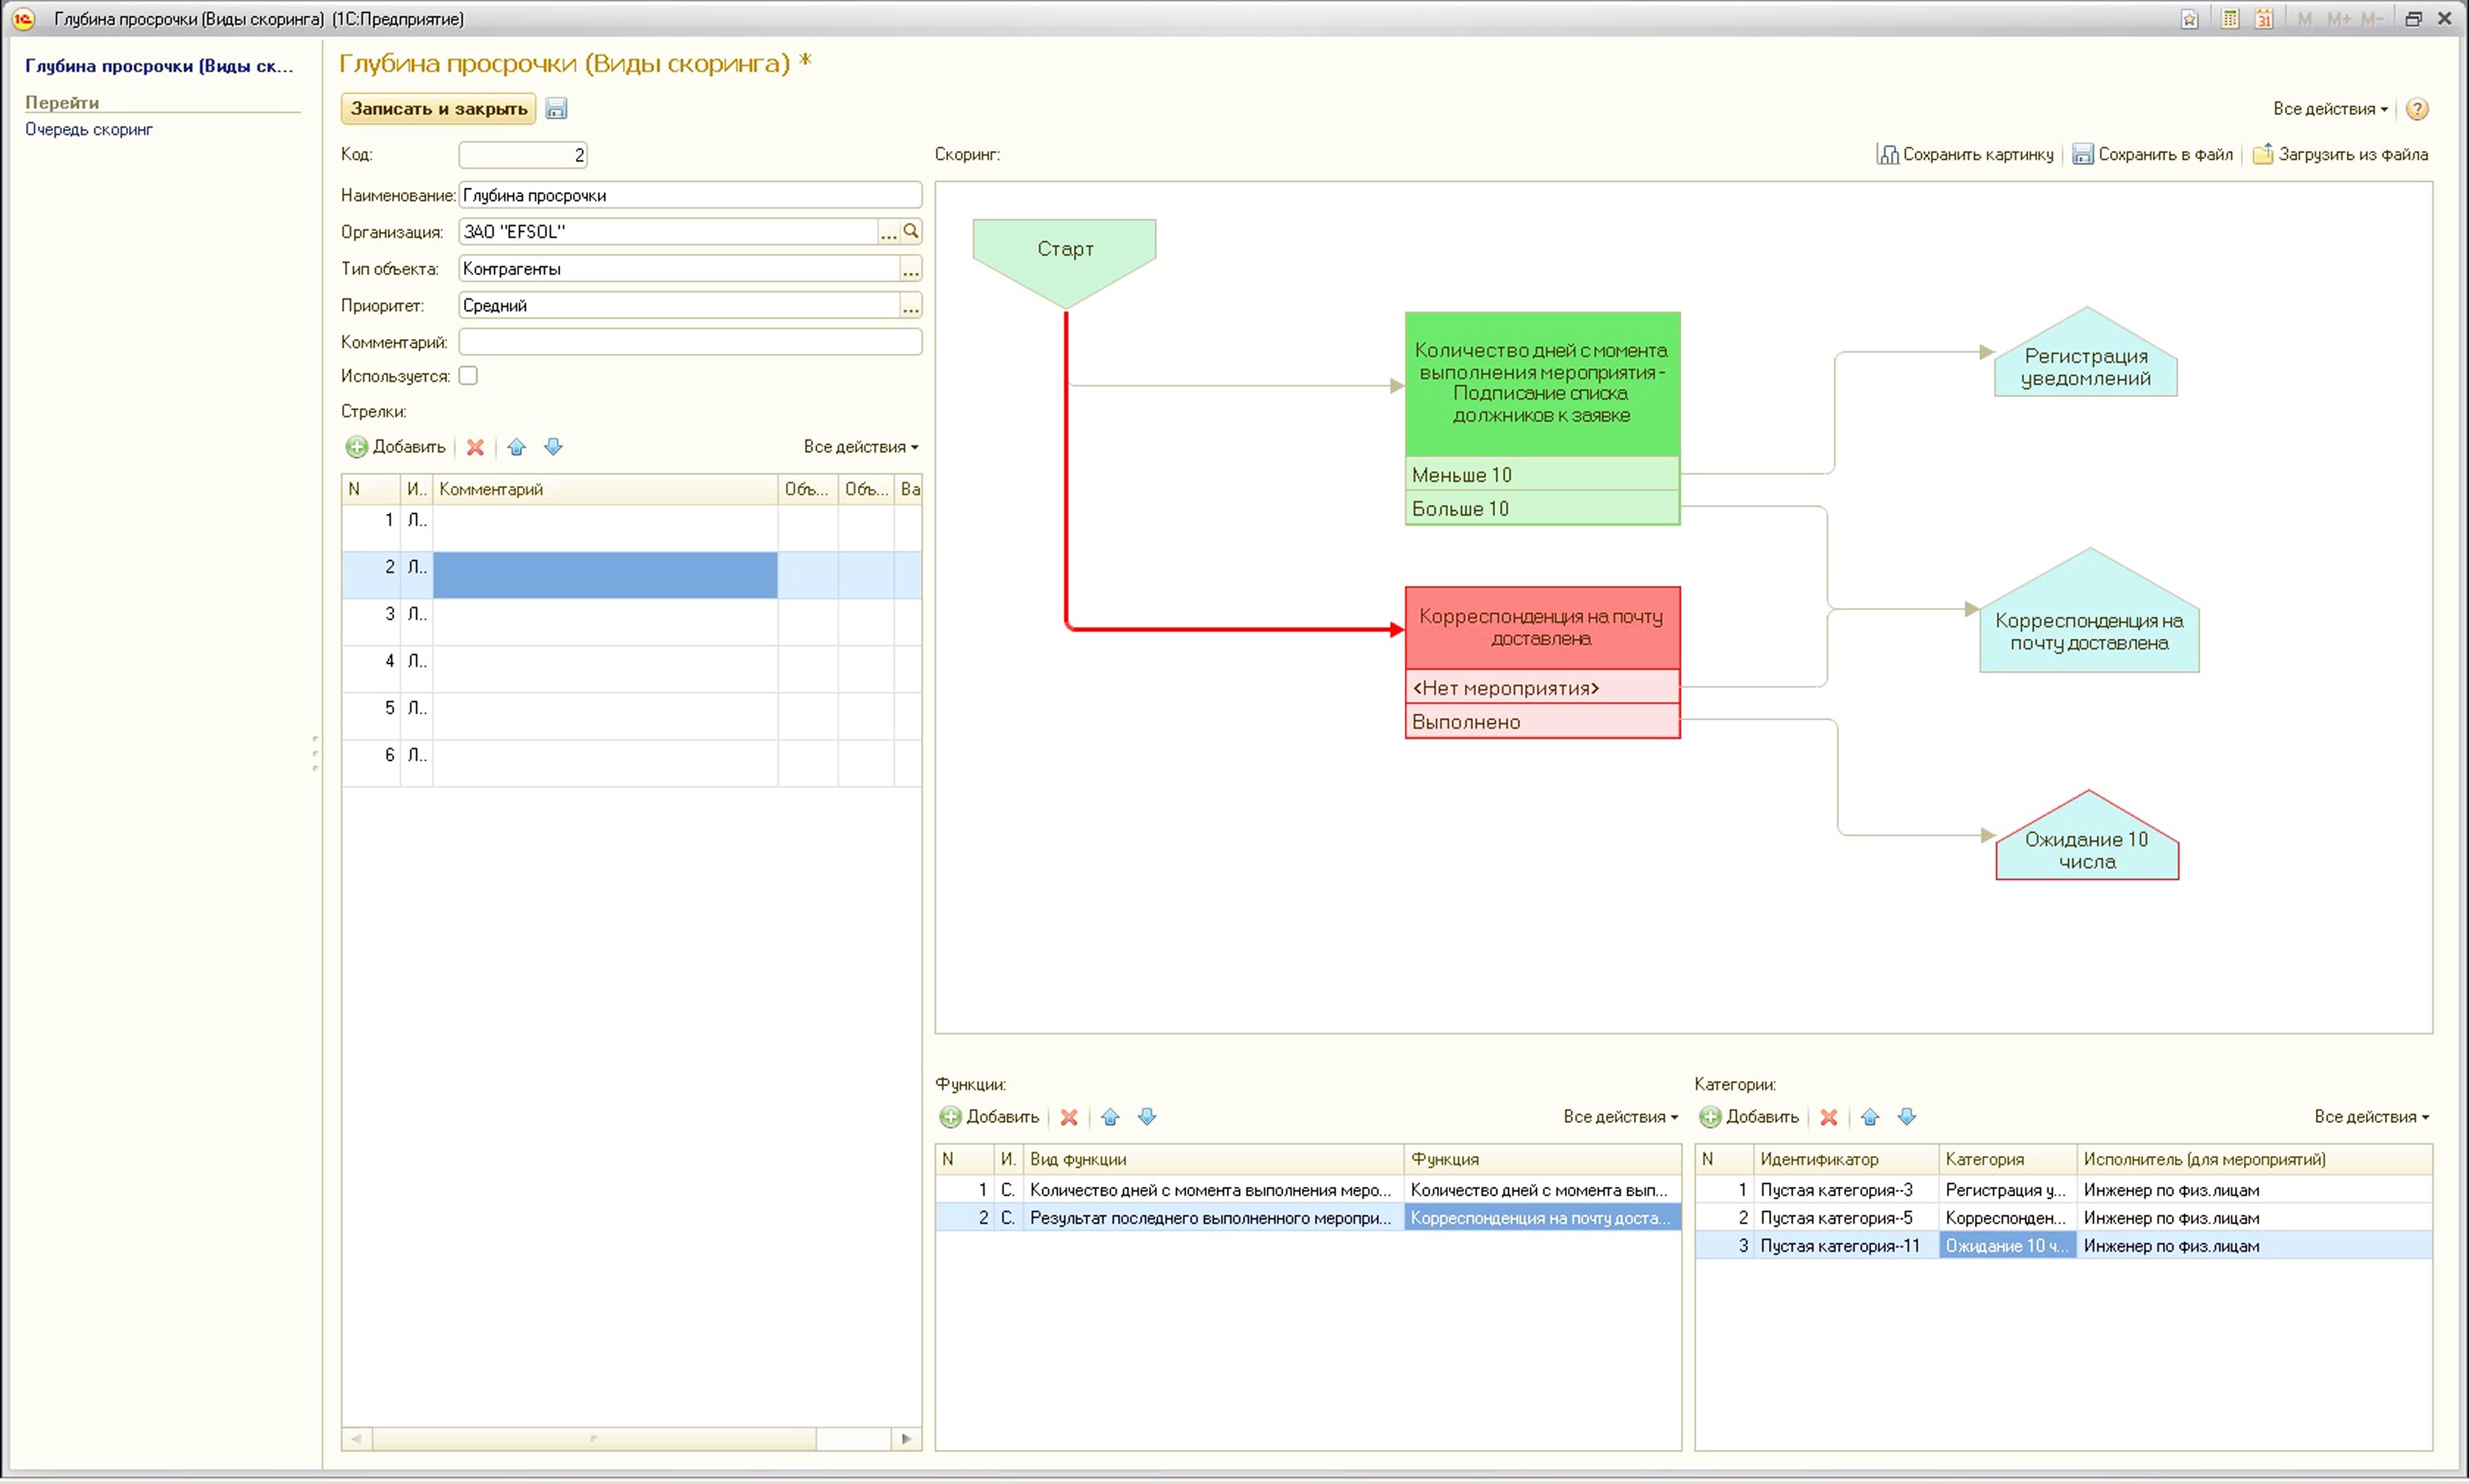Delete selected arrow row in Стрелки

click(x=475, y=447)
